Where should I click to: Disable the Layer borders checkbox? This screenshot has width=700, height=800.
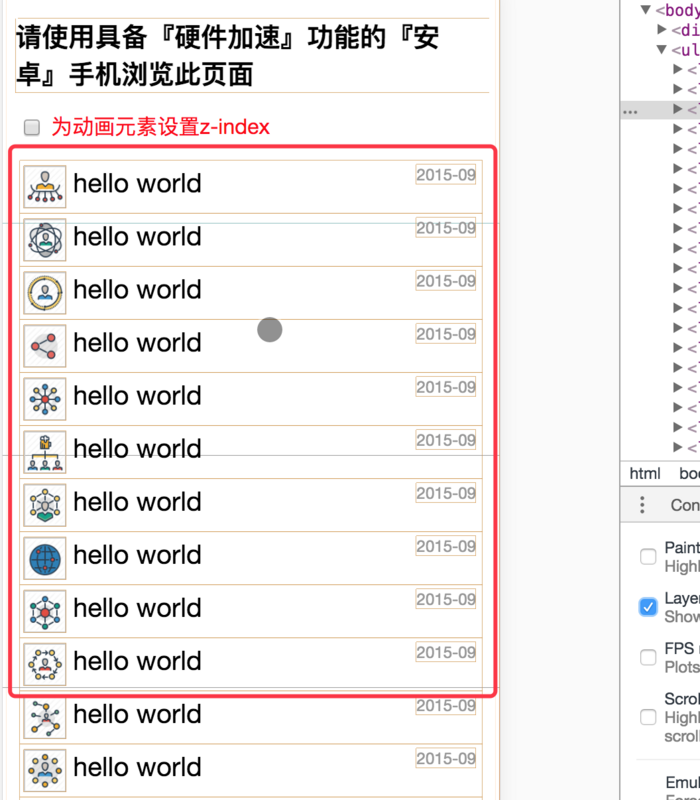648,607
